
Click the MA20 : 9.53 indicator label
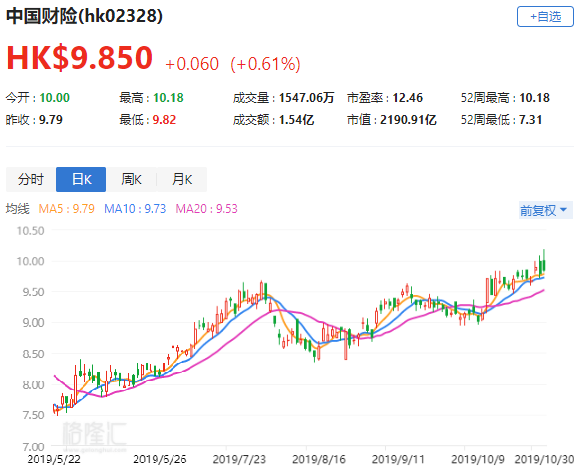(x=206, y=209)
